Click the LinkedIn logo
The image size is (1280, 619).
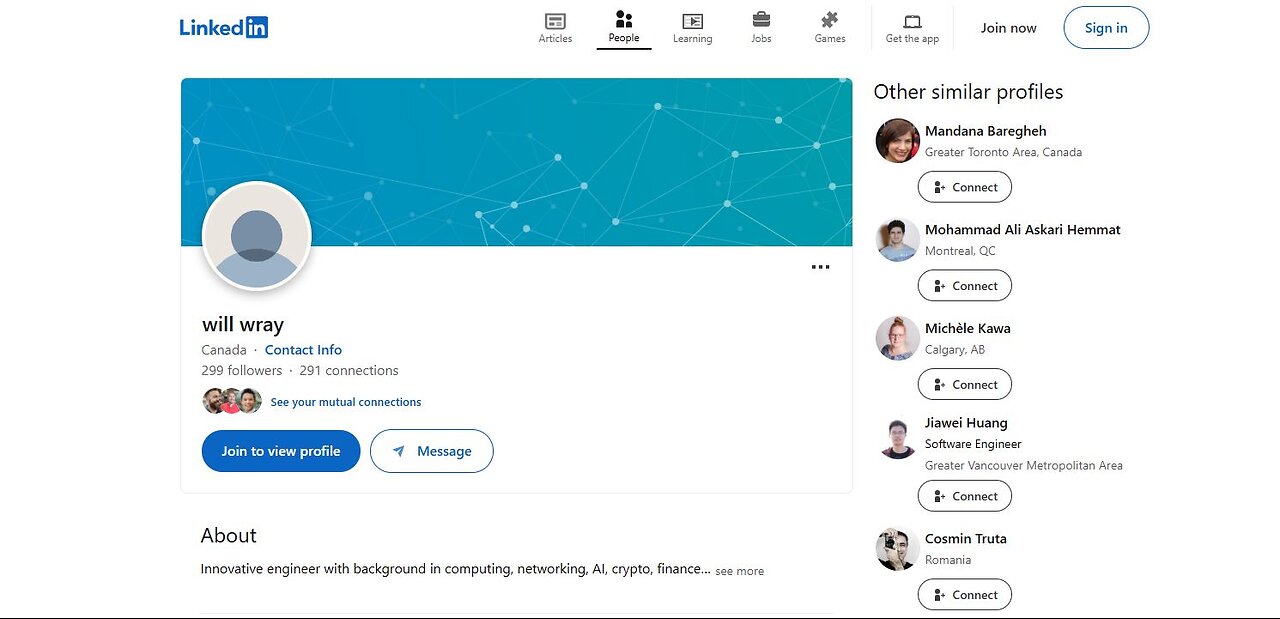click(x=224, y=28)
